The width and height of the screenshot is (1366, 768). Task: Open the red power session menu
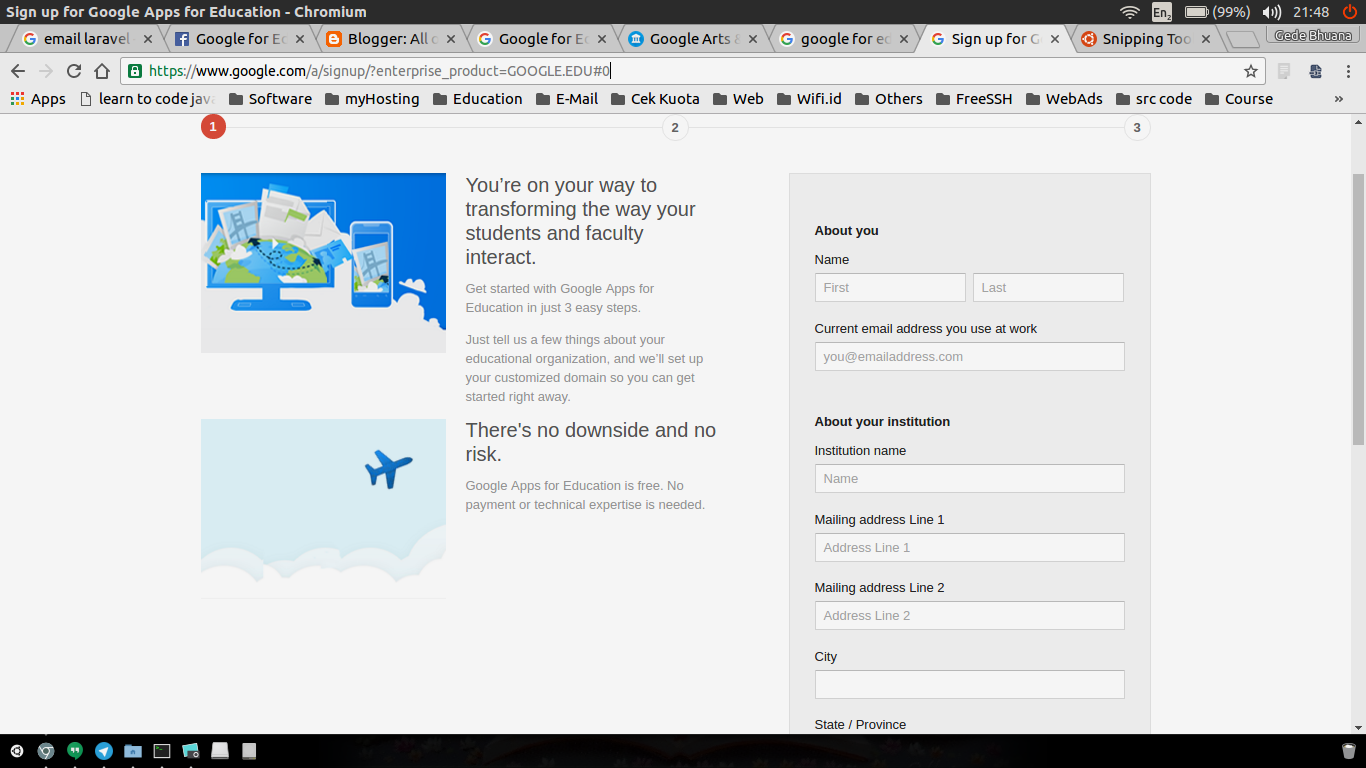[1349, 12]
